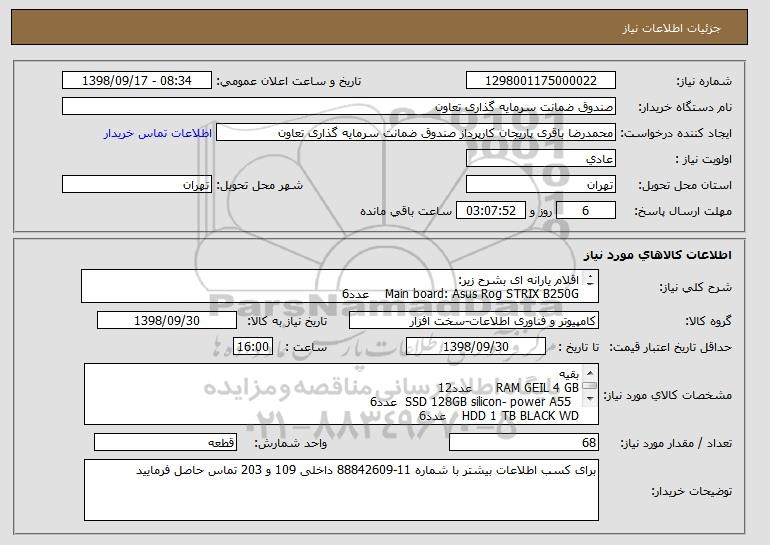Screen dimensions: 770x545
Task: Click the delivery city field تهران
Action: pos(137,185)
